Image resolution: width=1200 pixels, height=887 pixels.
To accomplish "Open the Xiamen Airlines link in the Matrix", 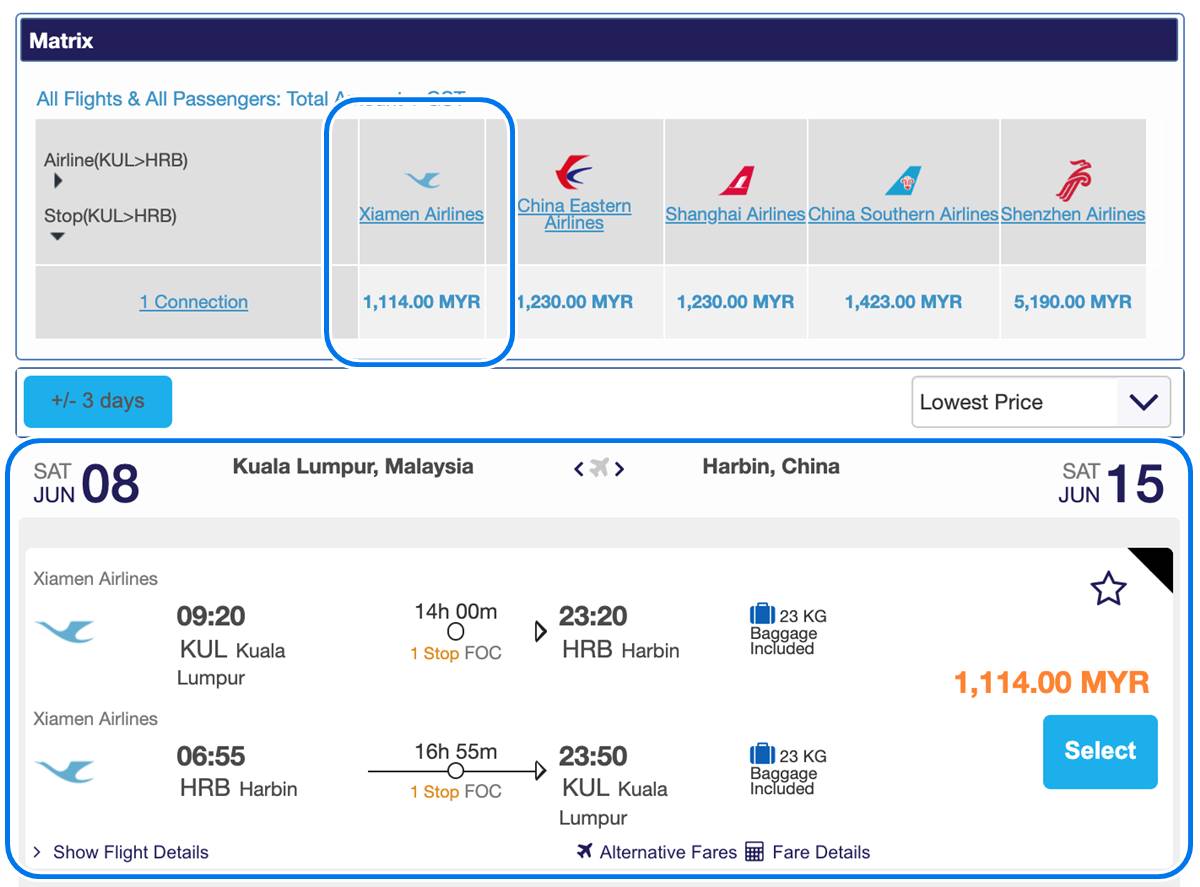I will tap(422, 214).
